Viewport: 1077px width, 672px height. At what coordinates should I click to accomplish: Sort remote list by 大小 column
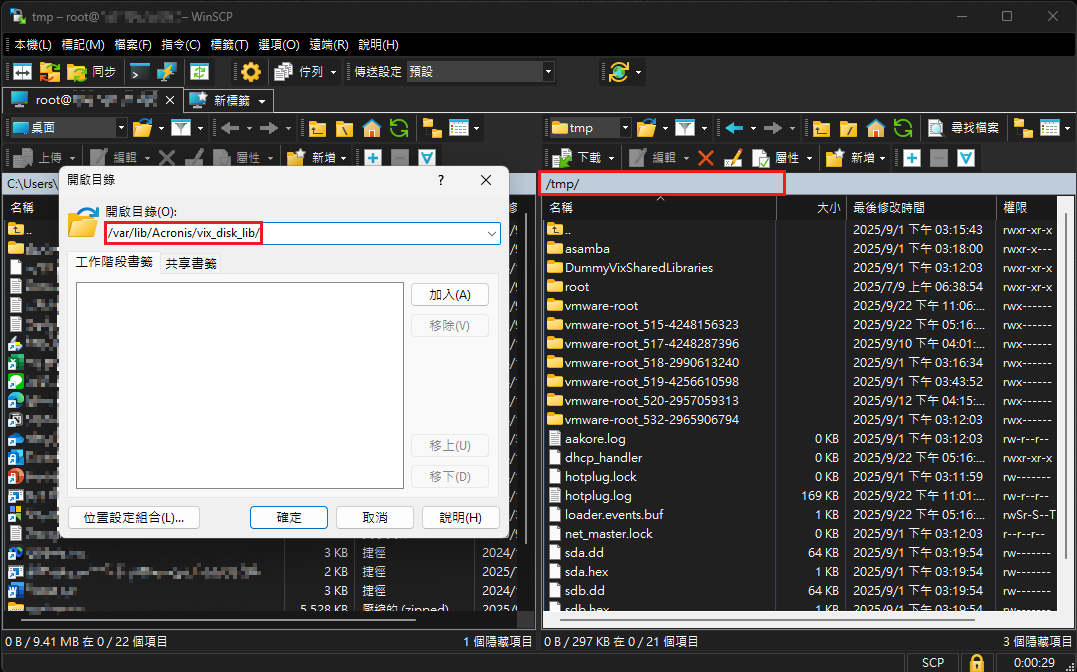tap(811, 208)
